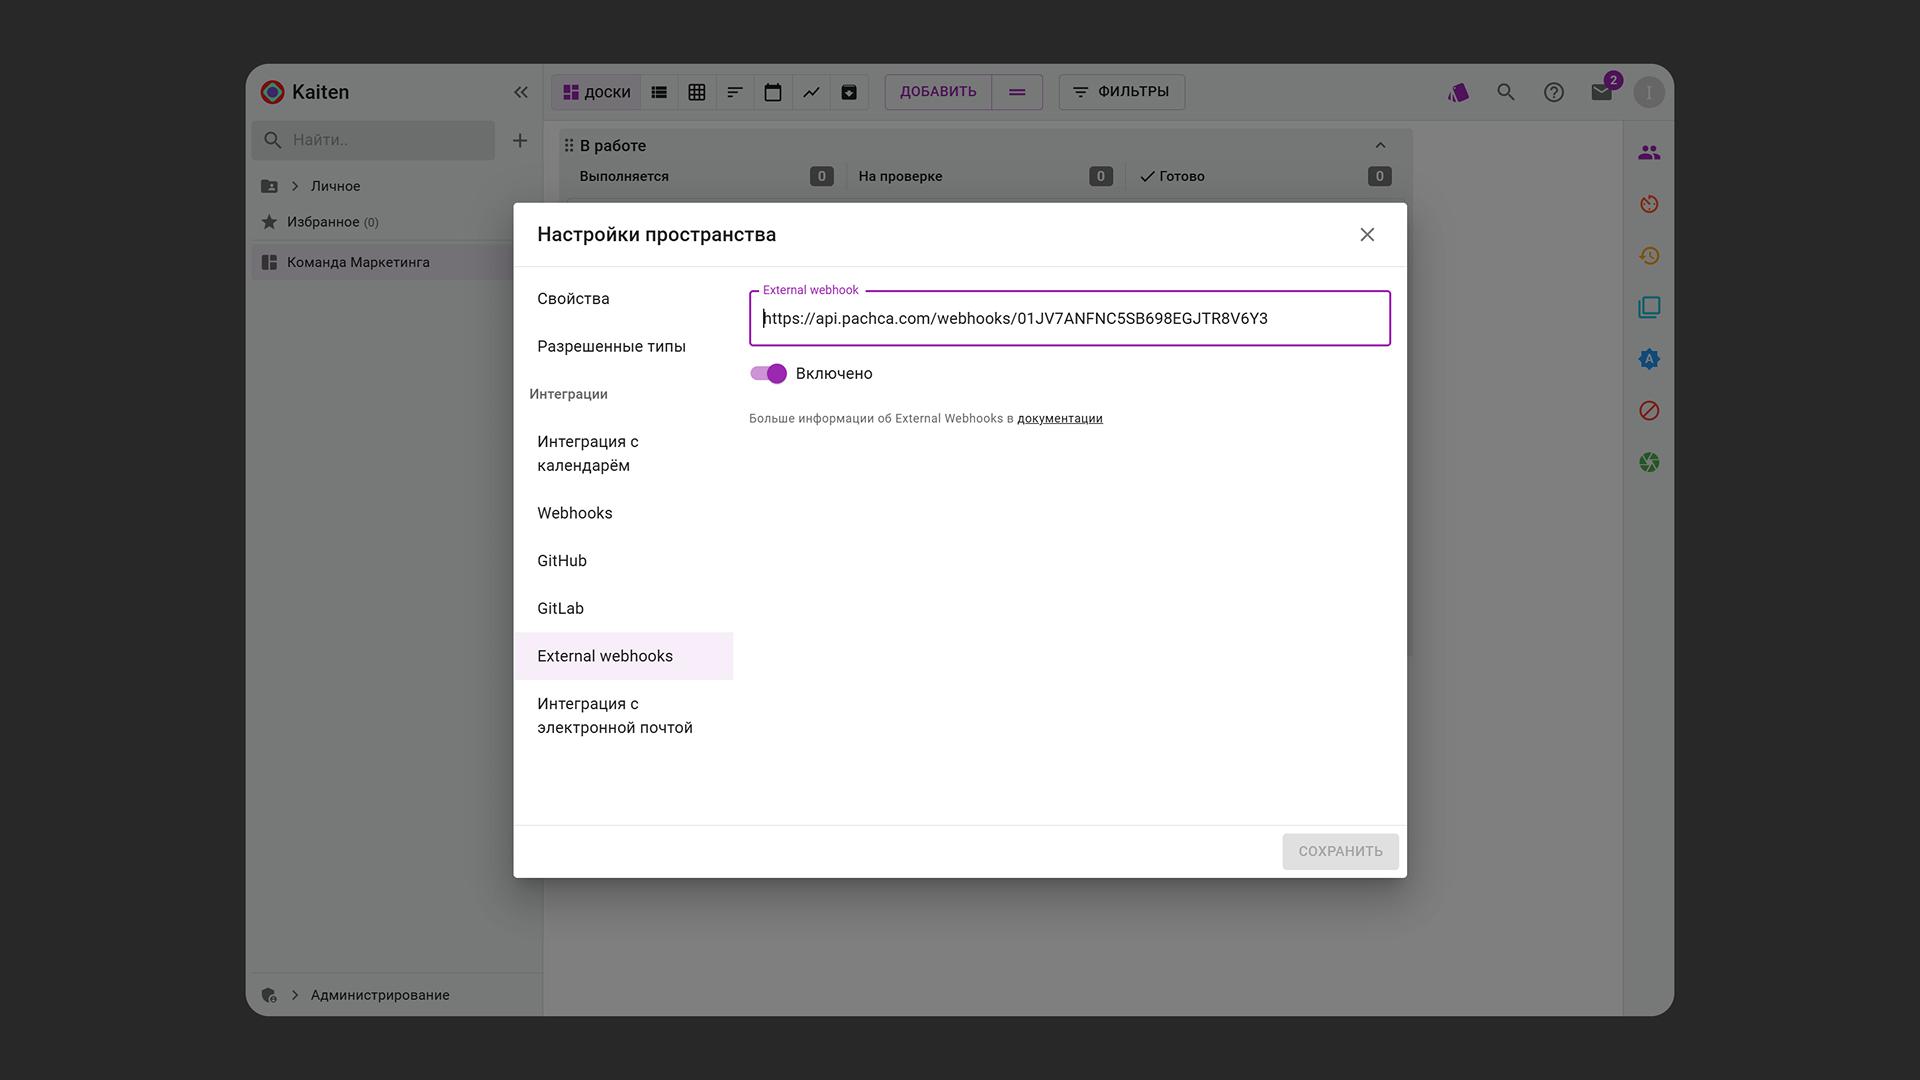Open the archive view icon

pos(849,92)
